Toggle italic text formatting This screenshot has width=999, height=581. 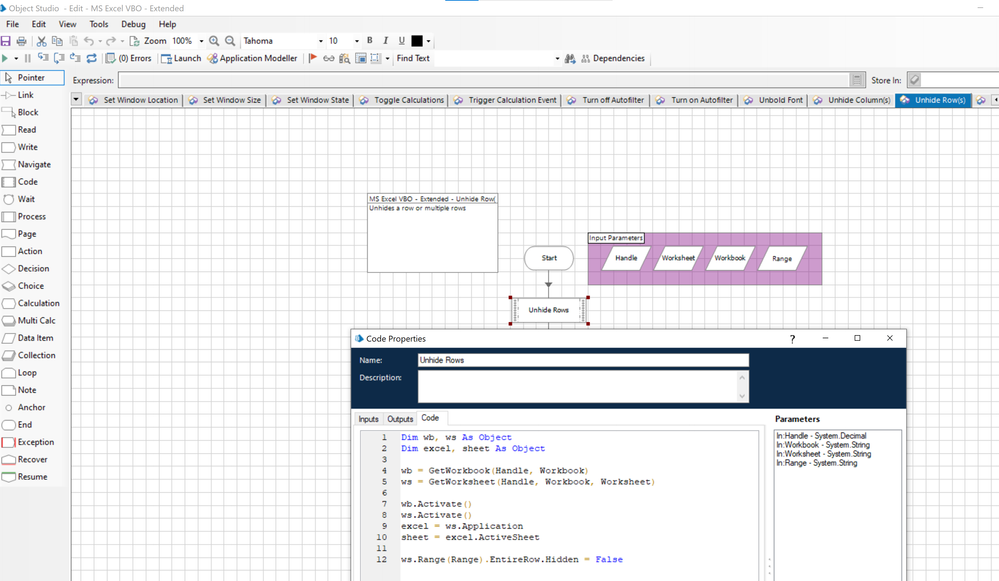[385, 41]
